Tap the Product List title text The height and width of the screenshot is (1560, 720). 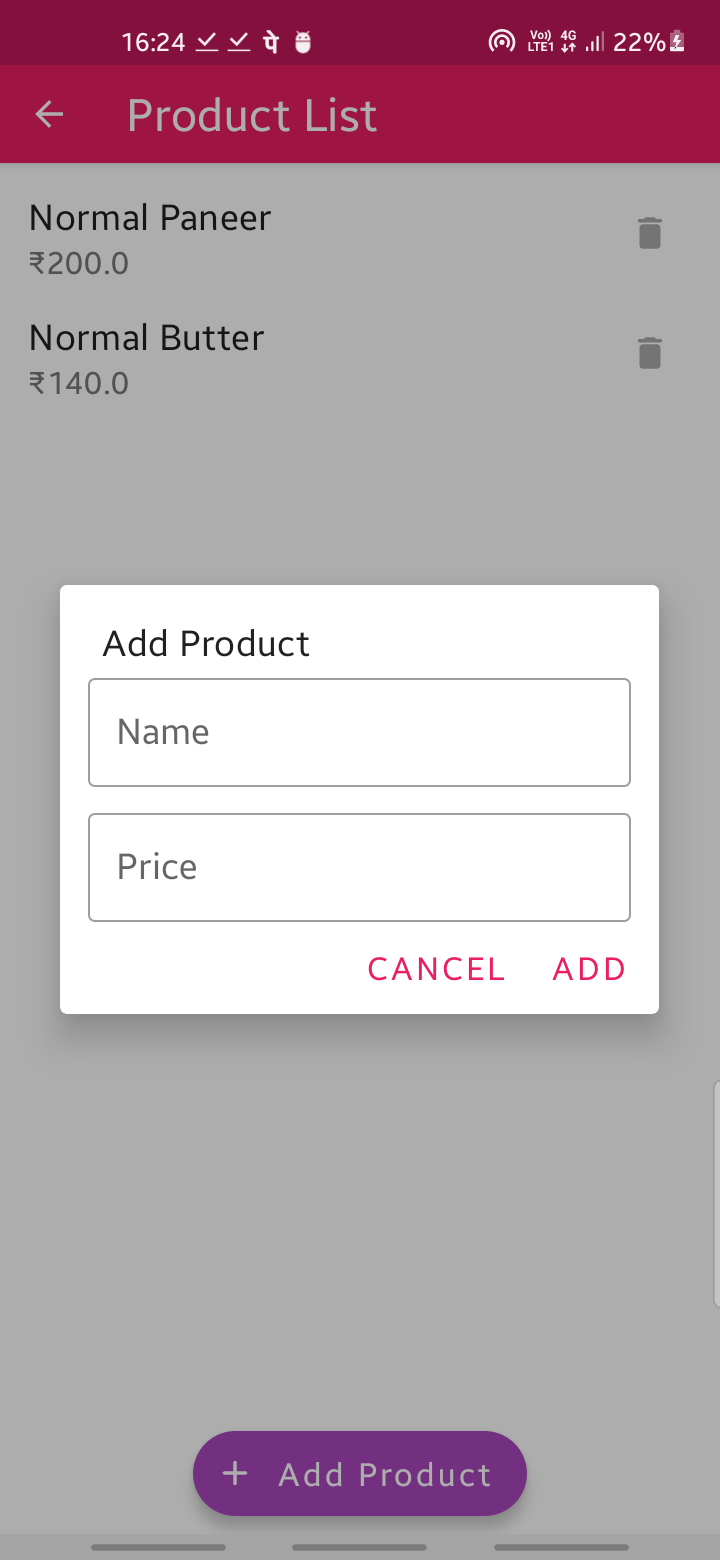[251, 114]
